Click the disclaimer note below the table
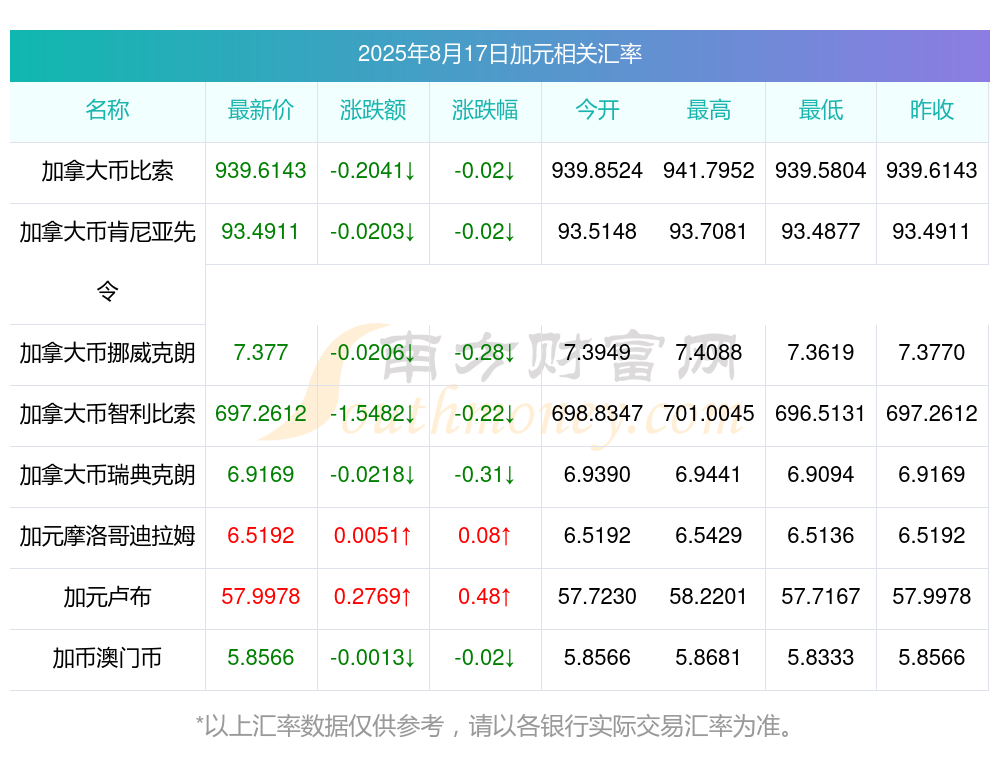The height and width of the screenshot is (757, 1000). [494, 726]
